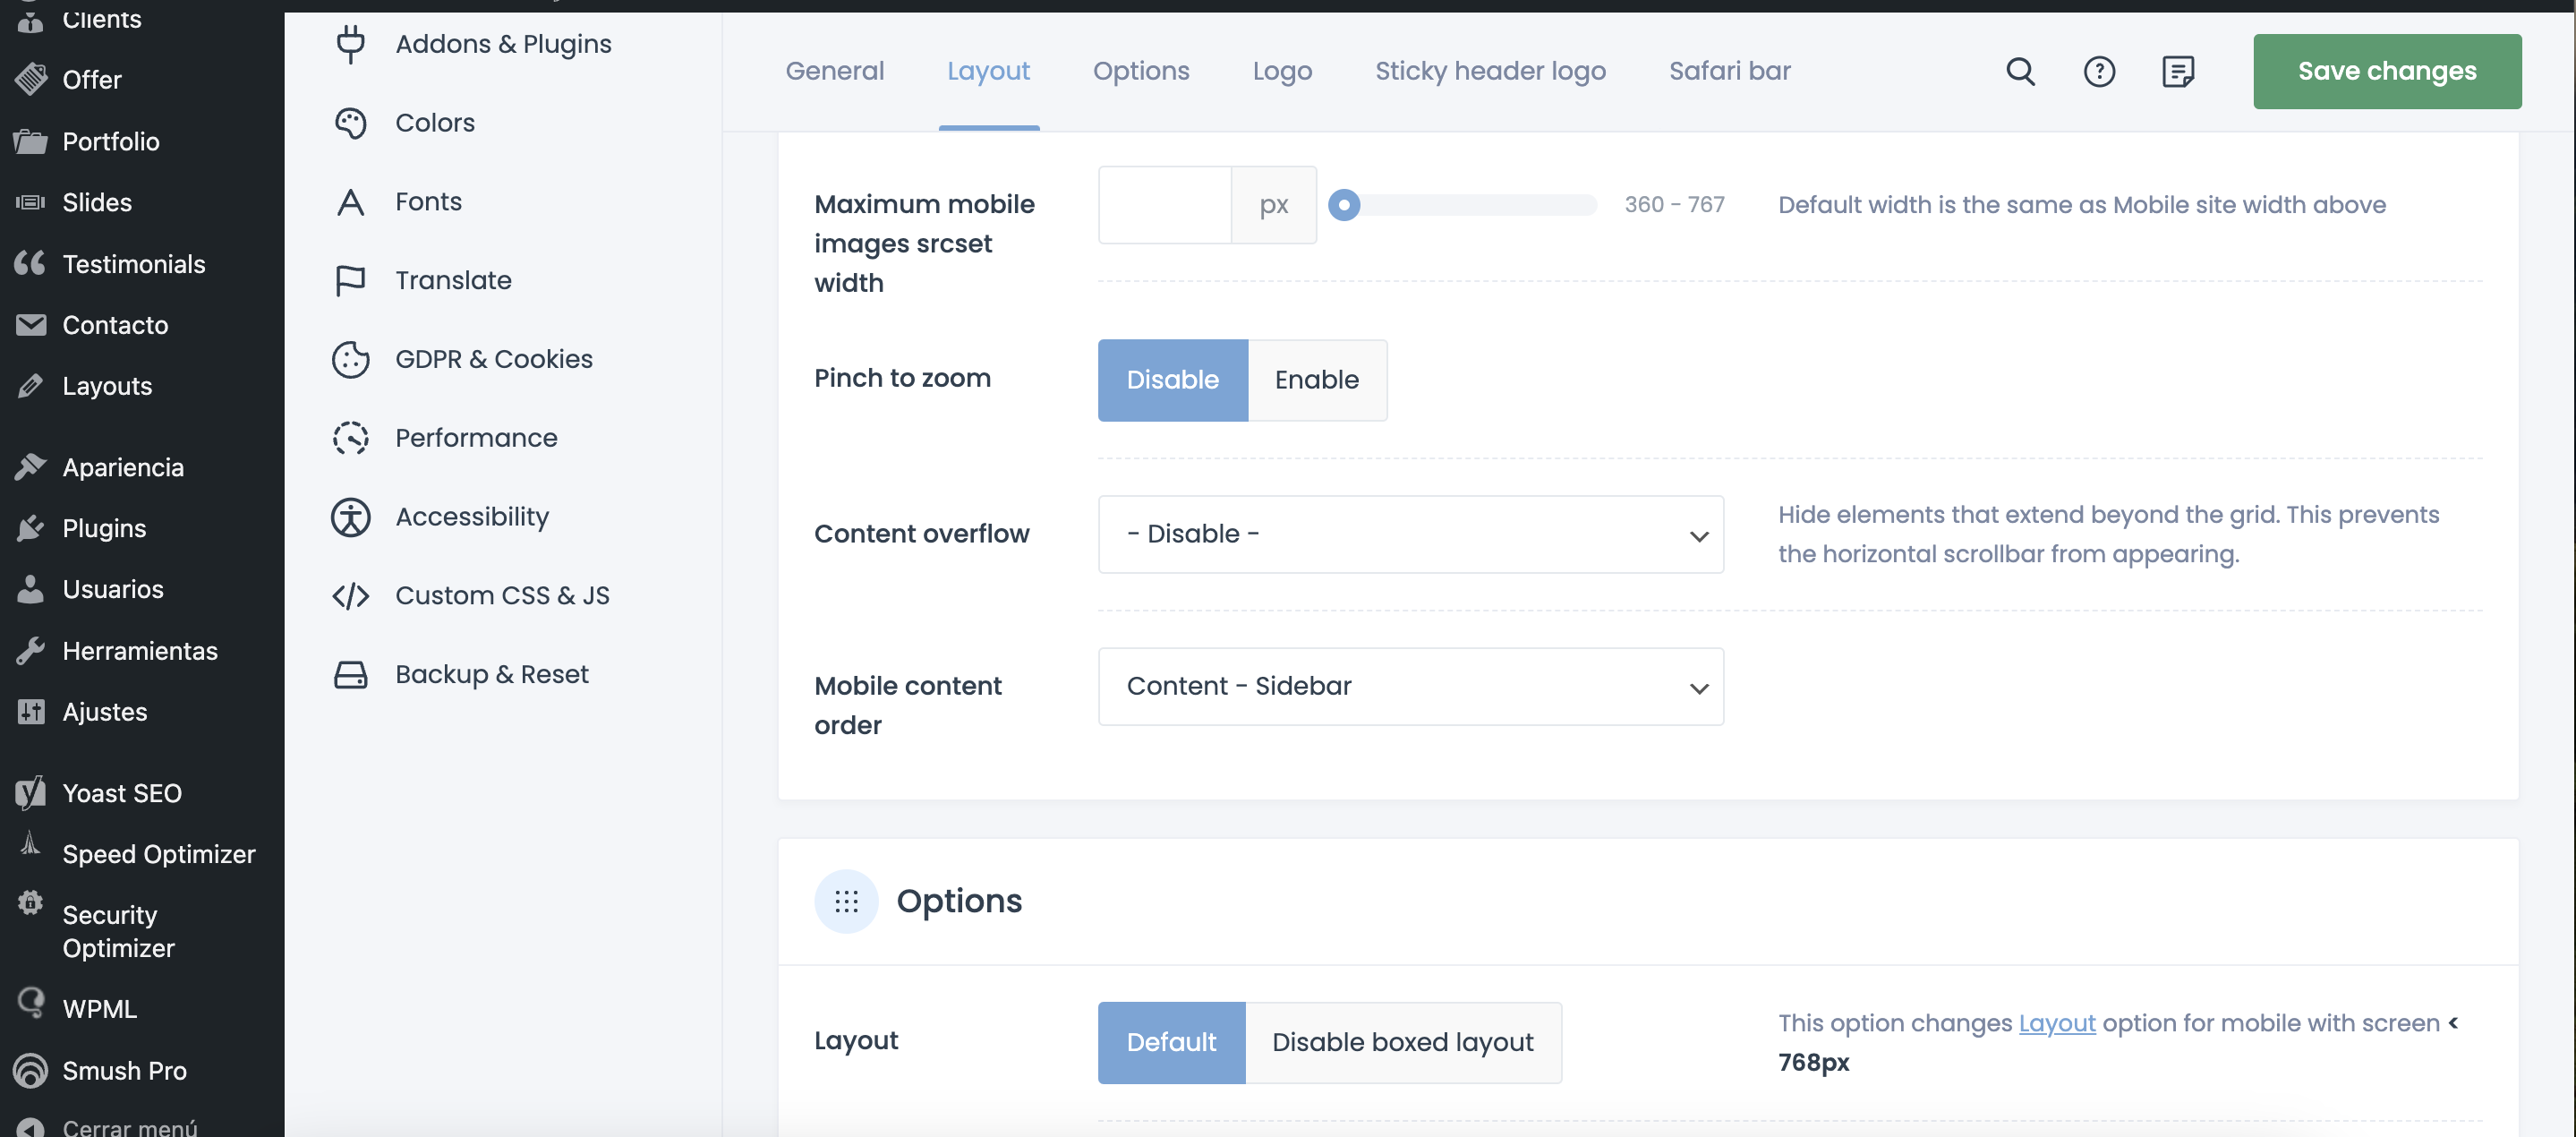Click the Addons & Plugins plug icon
Image resolution: width=2576 pixels, height=1137 pixels.
point(350,44)
